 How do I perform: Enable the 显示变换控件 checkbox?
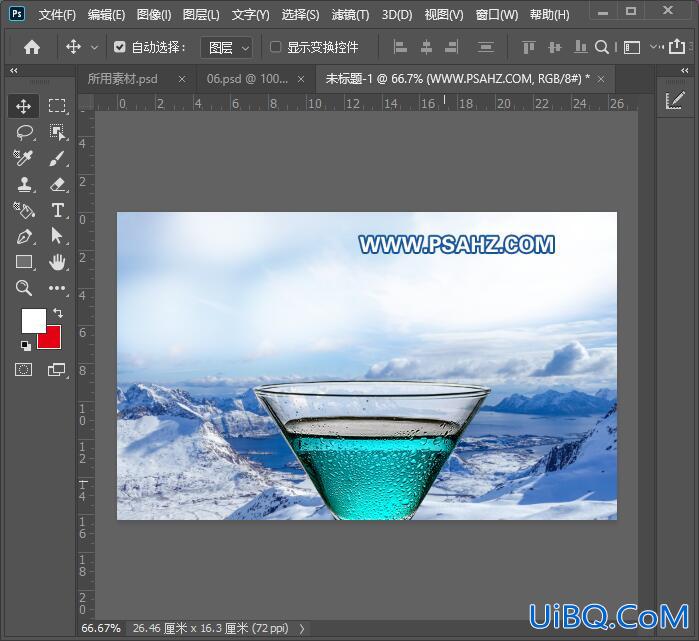[x=275, y=47]
